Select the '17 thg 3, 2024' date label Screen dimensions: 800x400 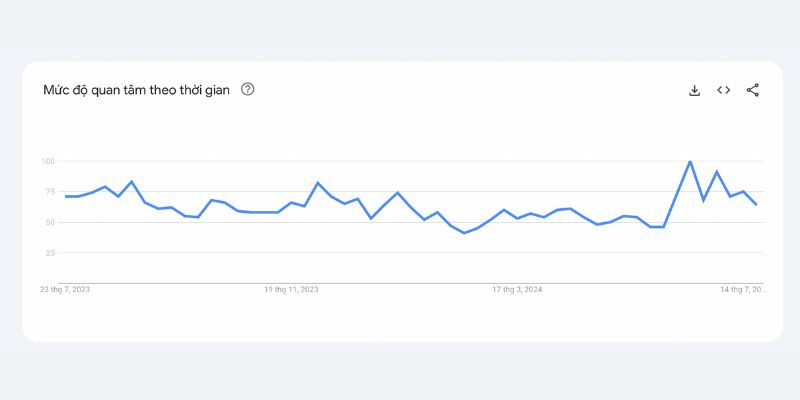coord(517,289)
